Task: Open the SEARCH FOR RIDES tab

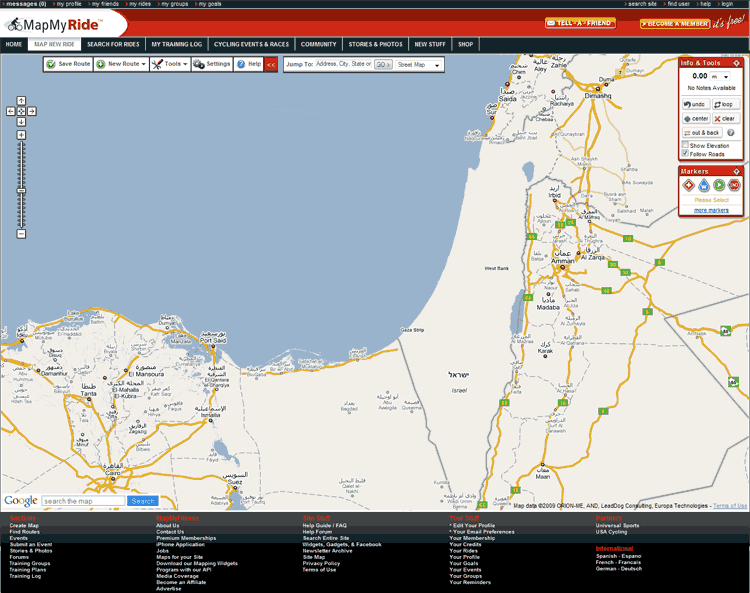Action: [113, 44]
